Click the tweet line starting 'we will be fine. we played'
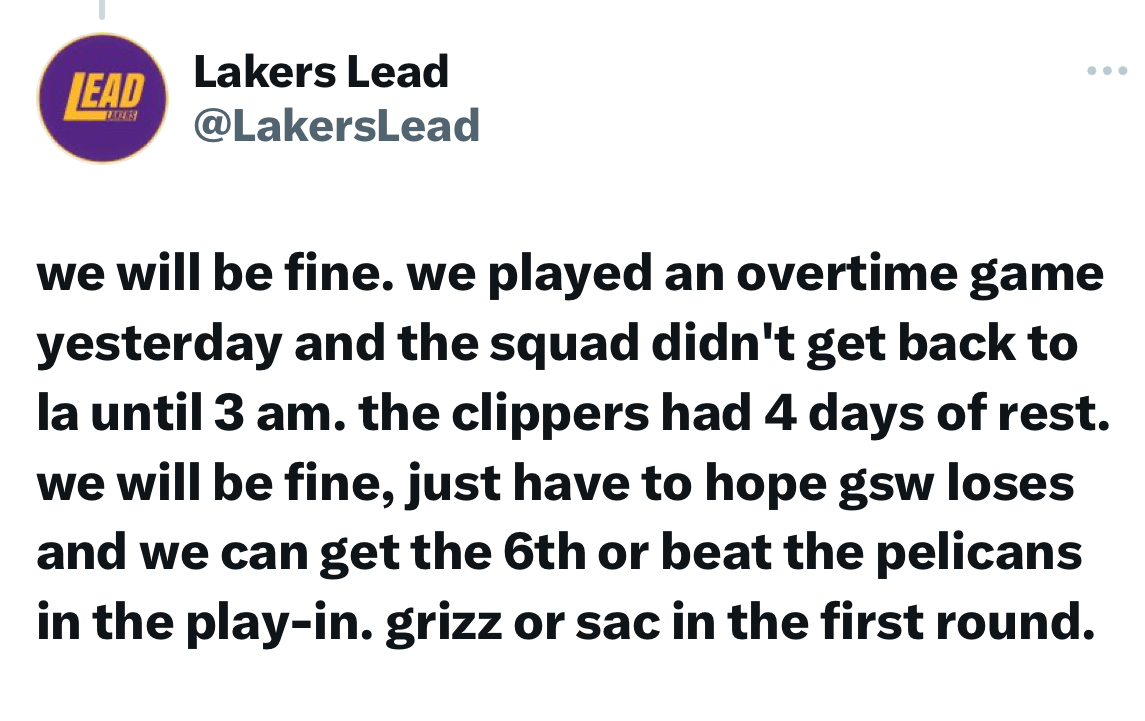 570,275
